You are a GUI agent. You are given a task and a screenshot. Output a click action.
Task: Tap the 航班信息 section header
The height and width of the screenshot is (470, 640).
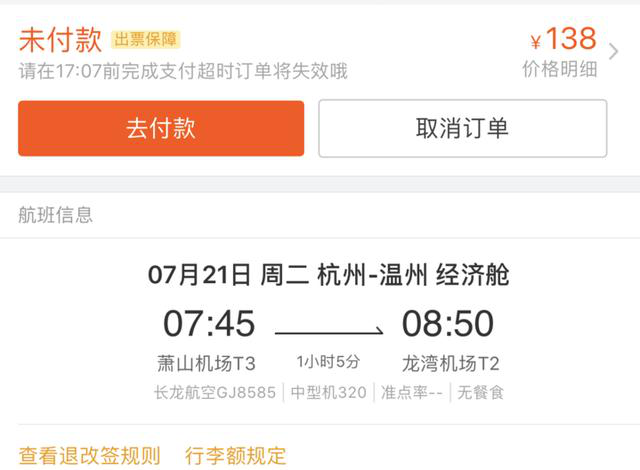point(56,215)
